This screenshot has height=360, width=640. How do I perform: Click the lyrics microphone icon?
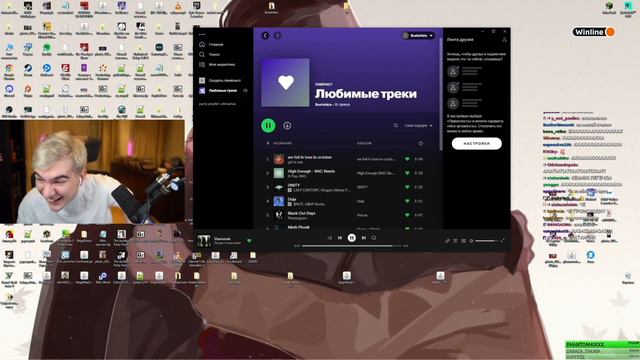point(447,241)
